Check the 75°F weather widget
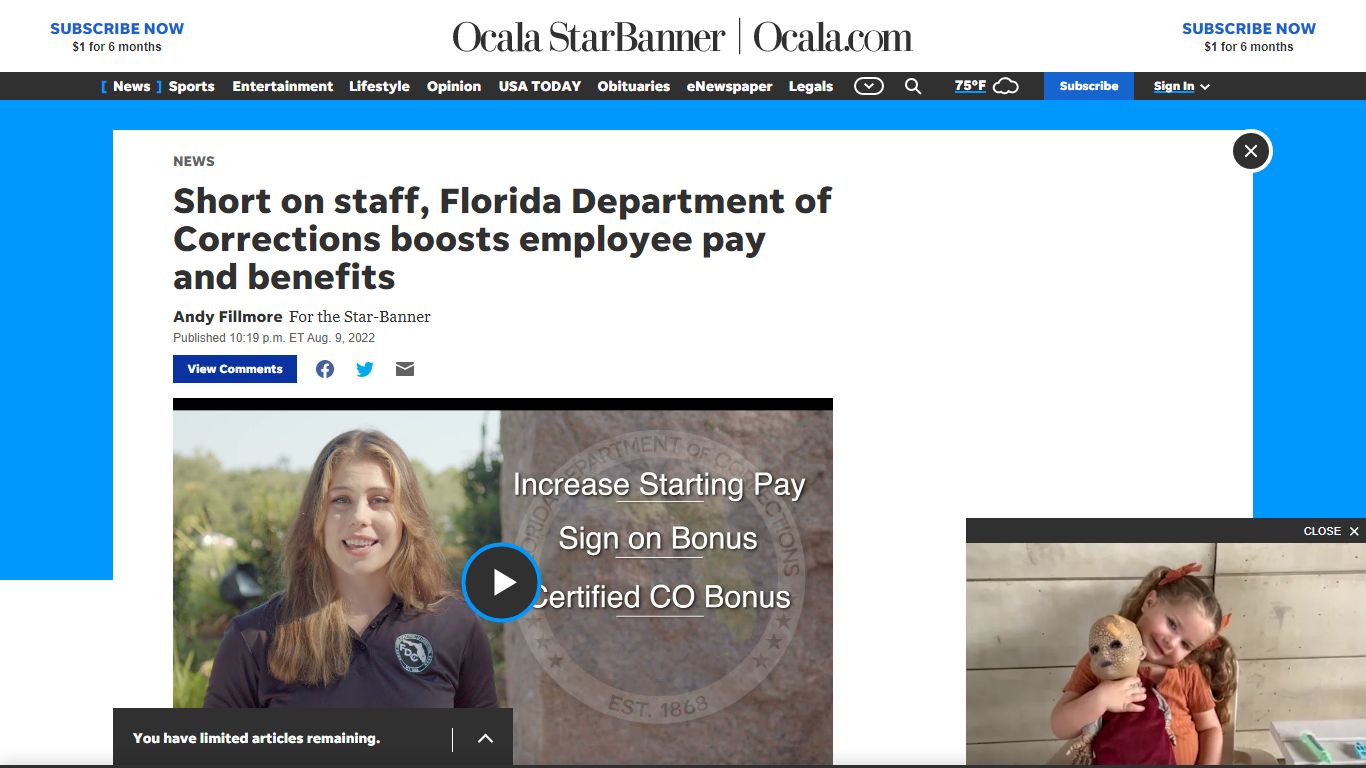1366x768 pixels. (x=986, y=86)
